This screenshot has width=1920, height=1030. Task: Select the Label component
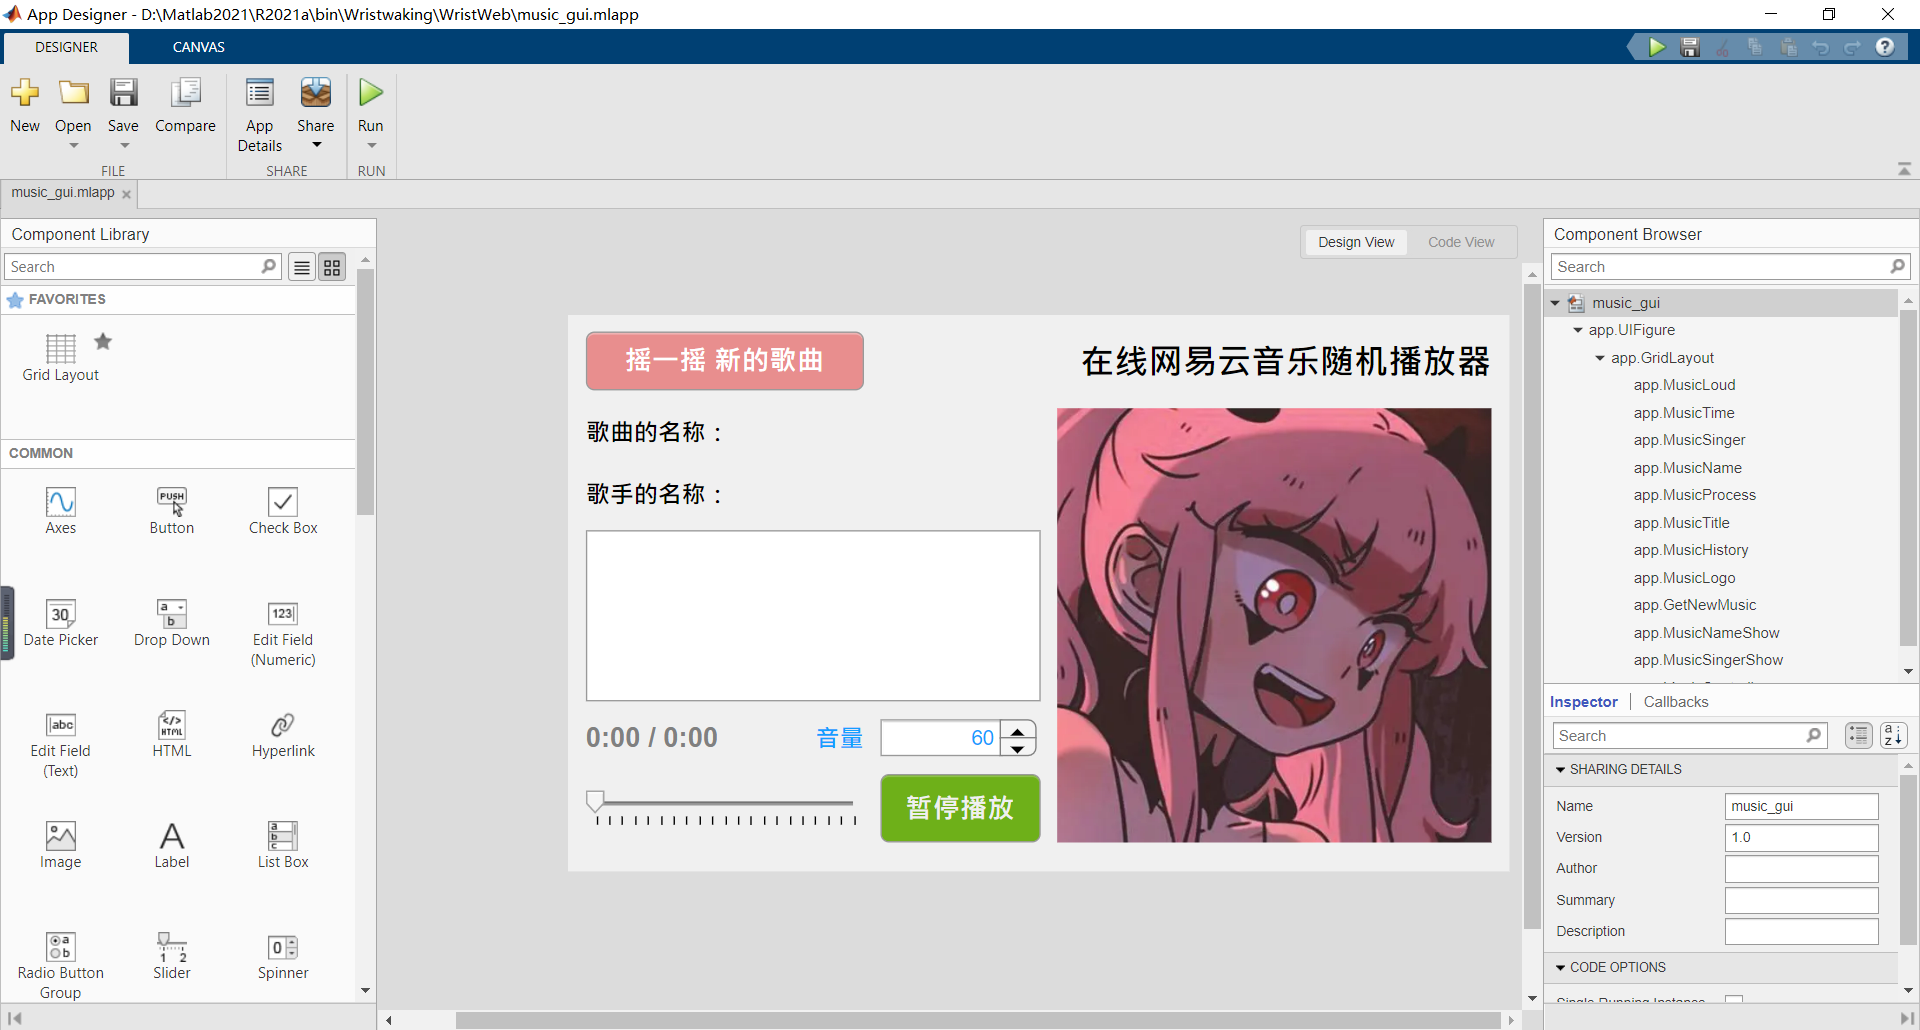pyautogui.click(x=172, y=845)
